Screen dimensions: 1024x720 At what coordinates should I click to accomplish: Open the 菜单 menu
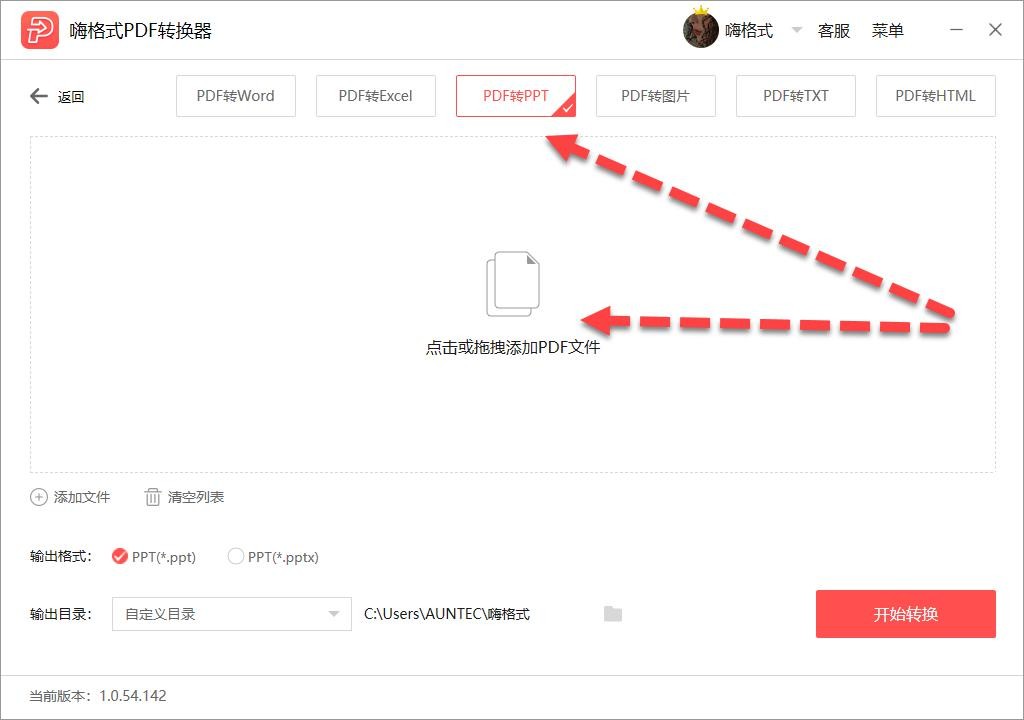pos(888,31)
